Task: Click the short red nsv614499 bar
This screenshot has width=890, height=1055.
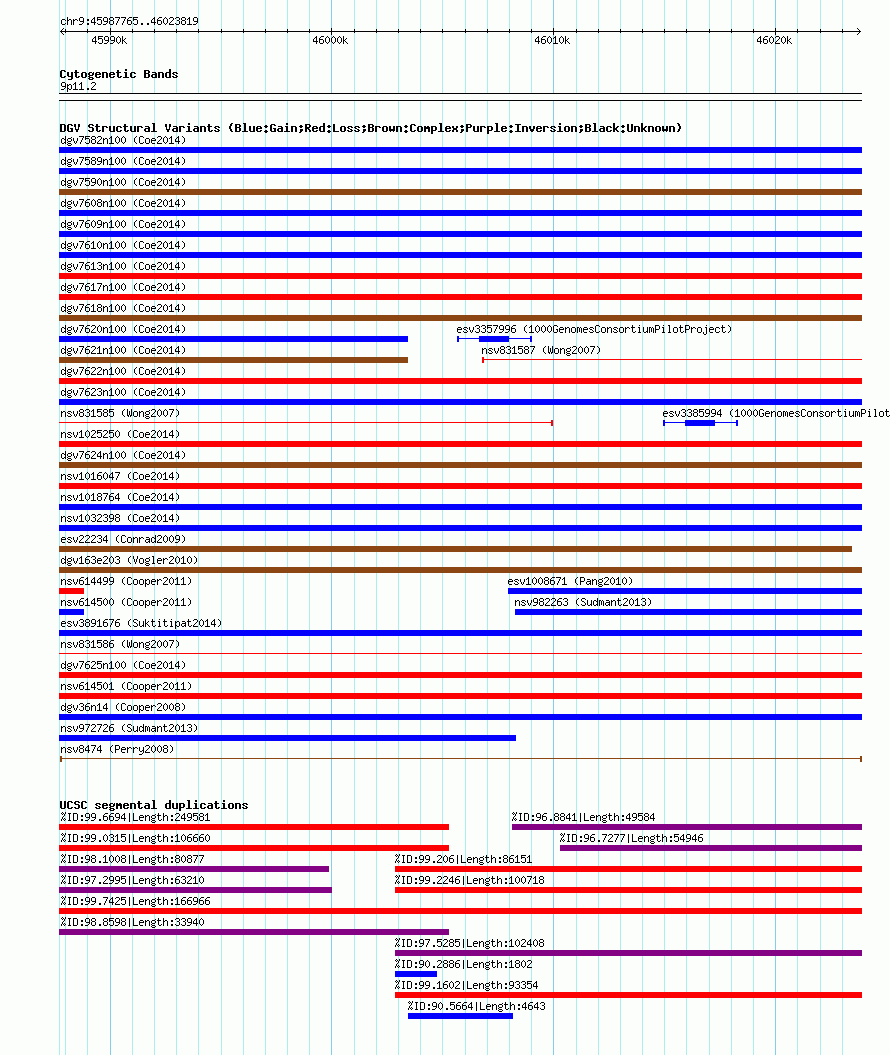Action: [71, 591]
